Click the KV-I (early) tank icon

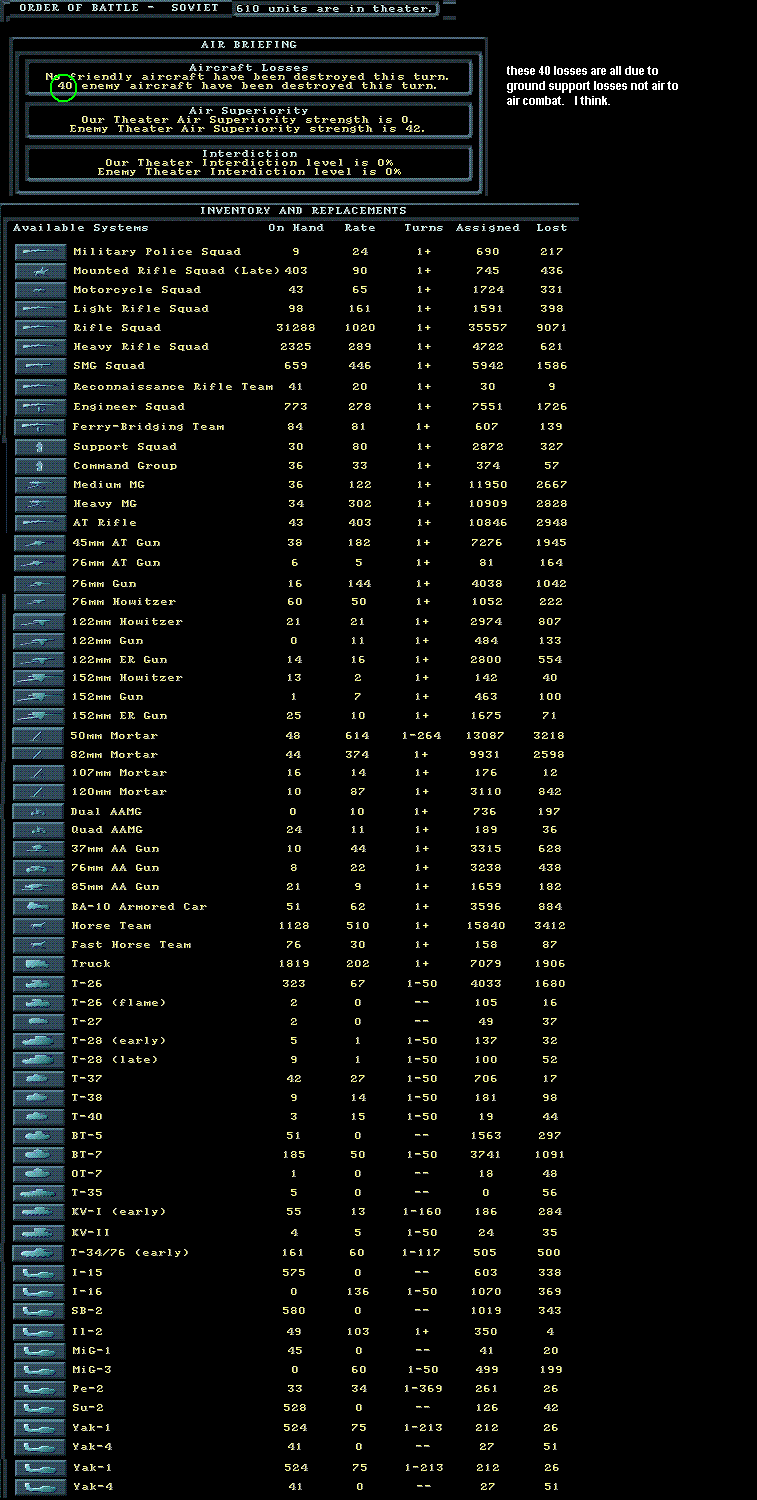41,1212
